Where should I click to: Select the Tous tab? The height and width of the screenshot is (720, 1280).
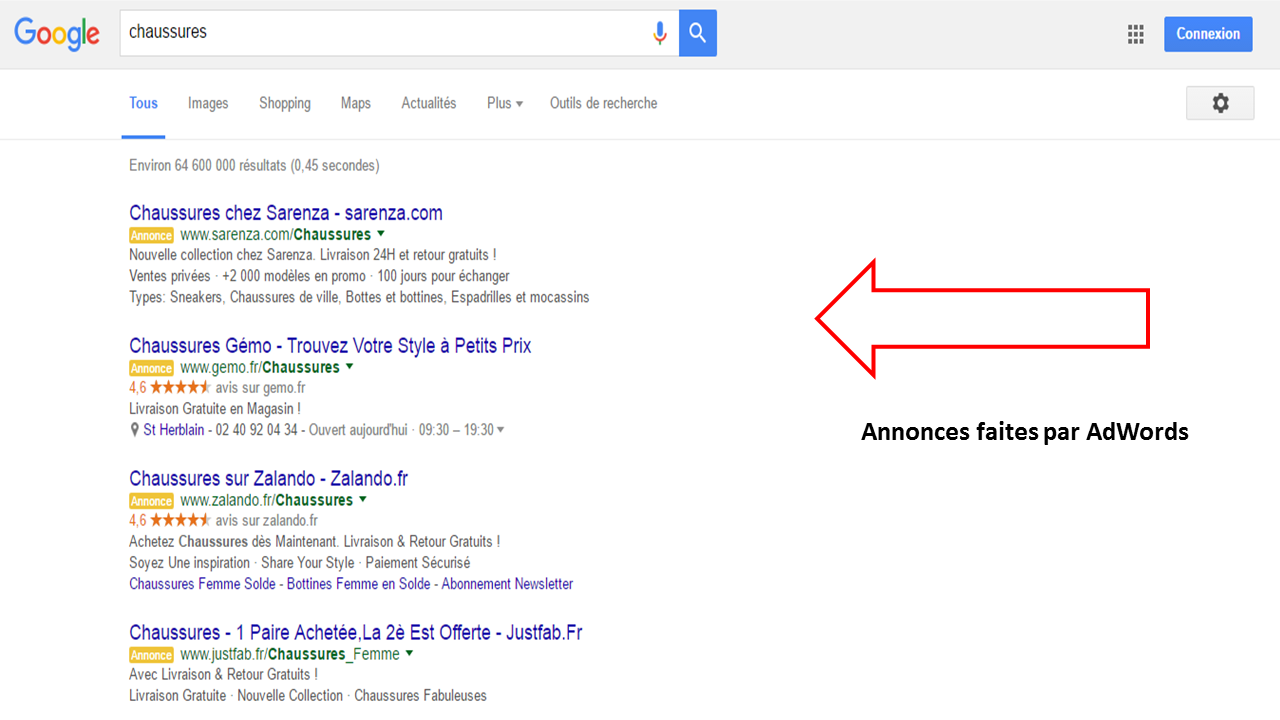tap(143, 103)
